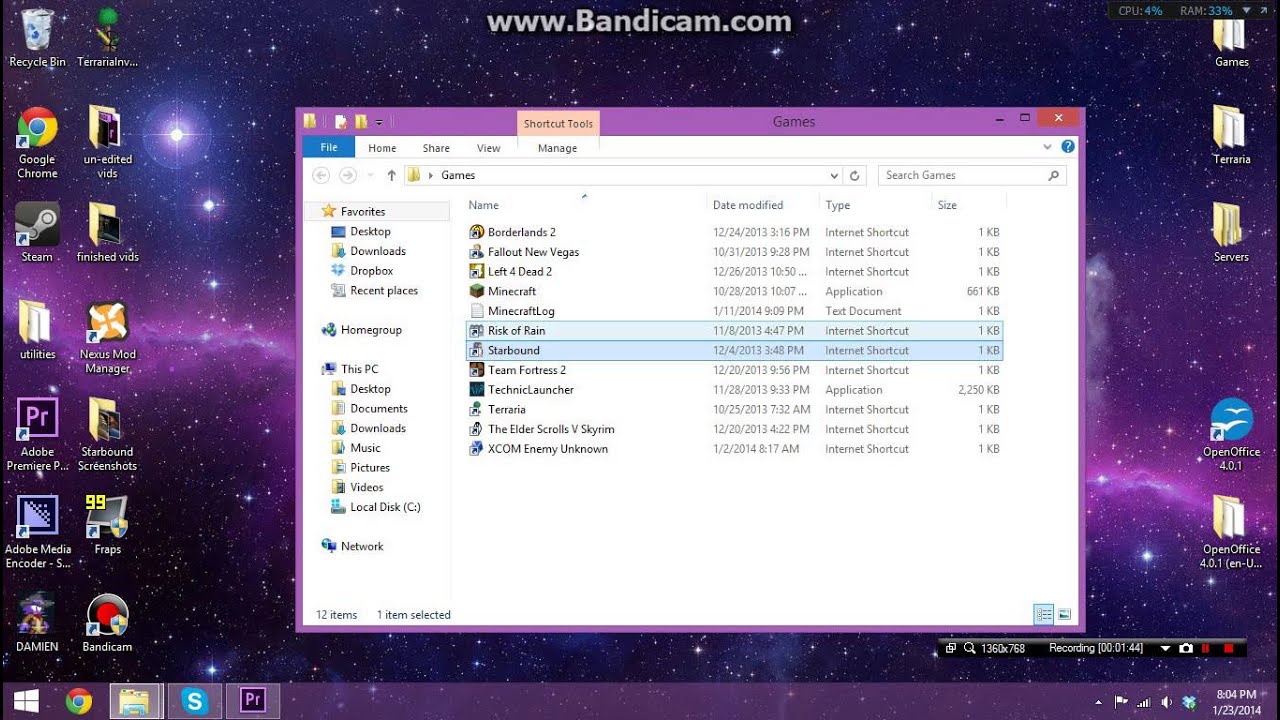Select TechnicLauncher application
Viewport: 1280px width, 720px height.
tap(734, 390)
